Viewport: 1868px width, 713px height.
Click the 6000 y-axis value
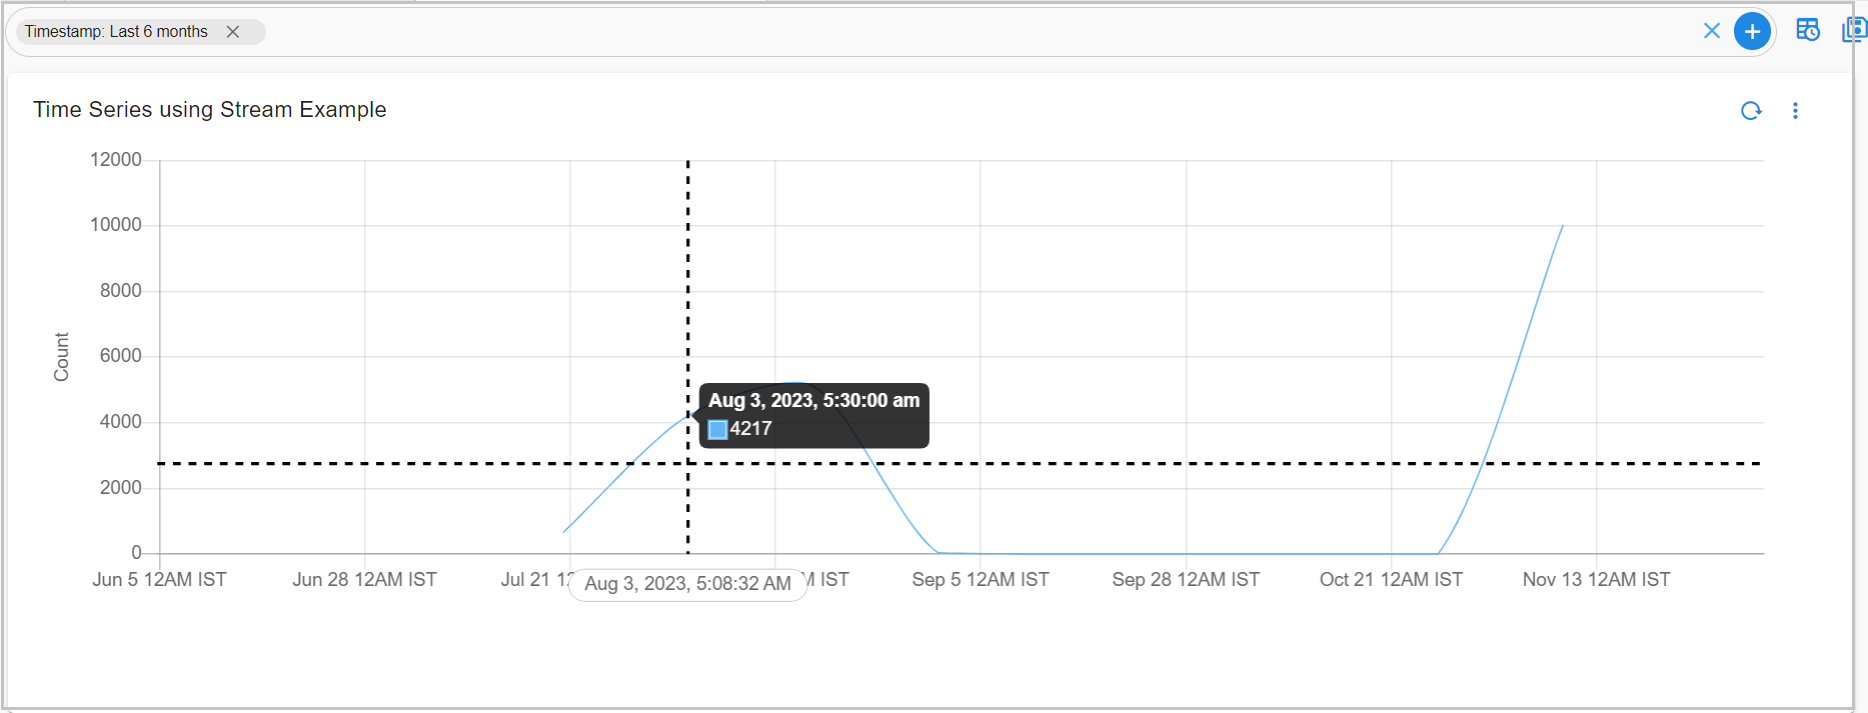click(121, 356)
